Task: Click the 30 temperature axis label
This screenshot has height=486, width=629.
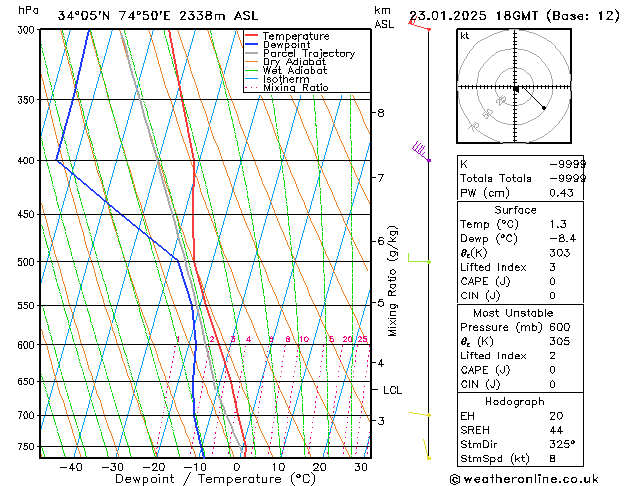Action: [x=361, y=468]
